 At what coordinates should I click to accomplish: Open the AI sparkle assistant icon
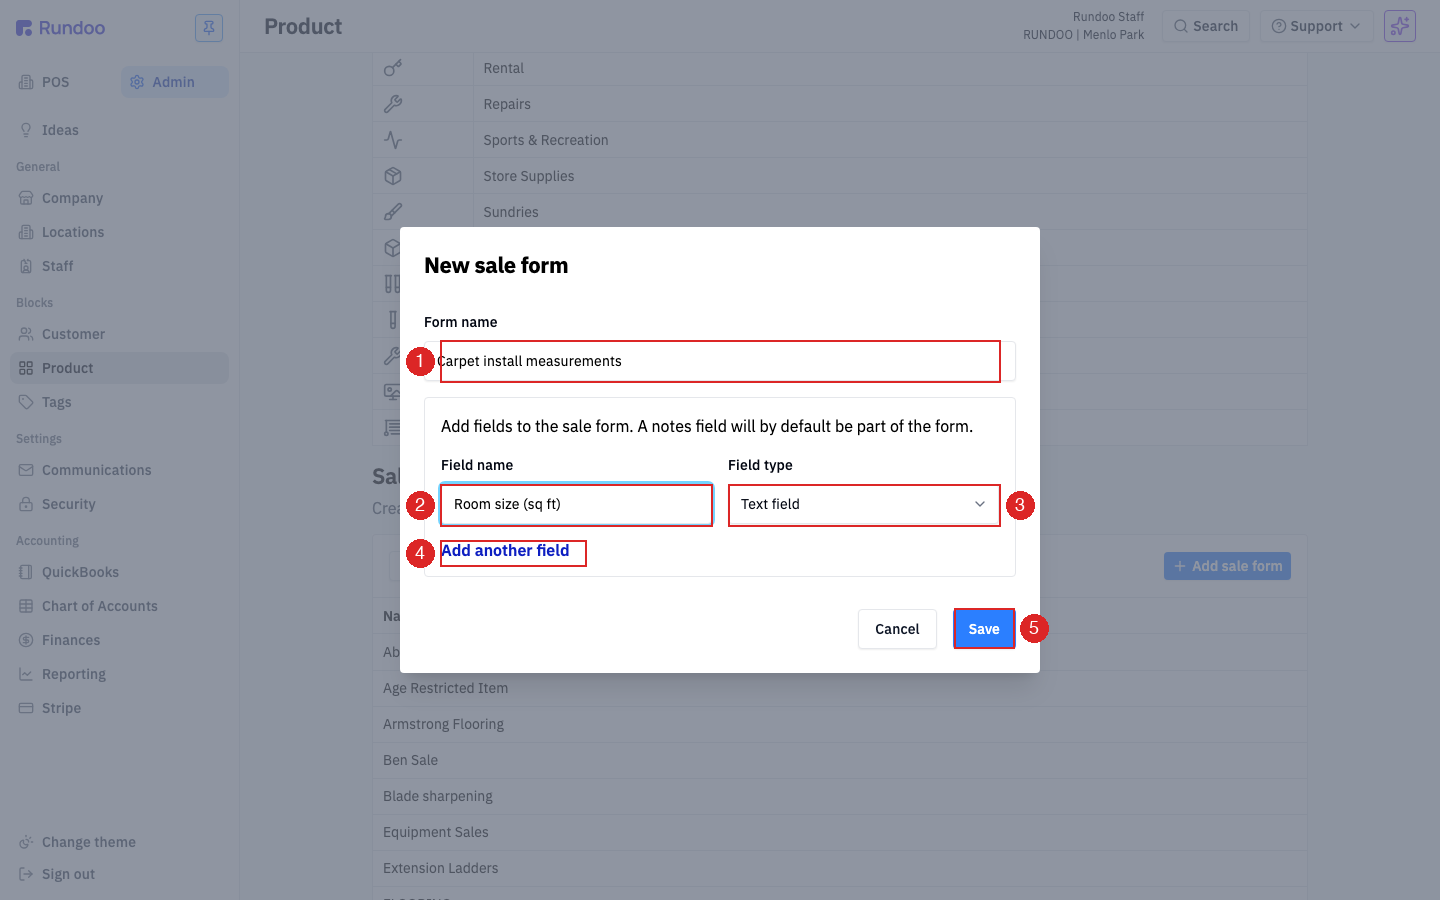tap(1400, 26)
